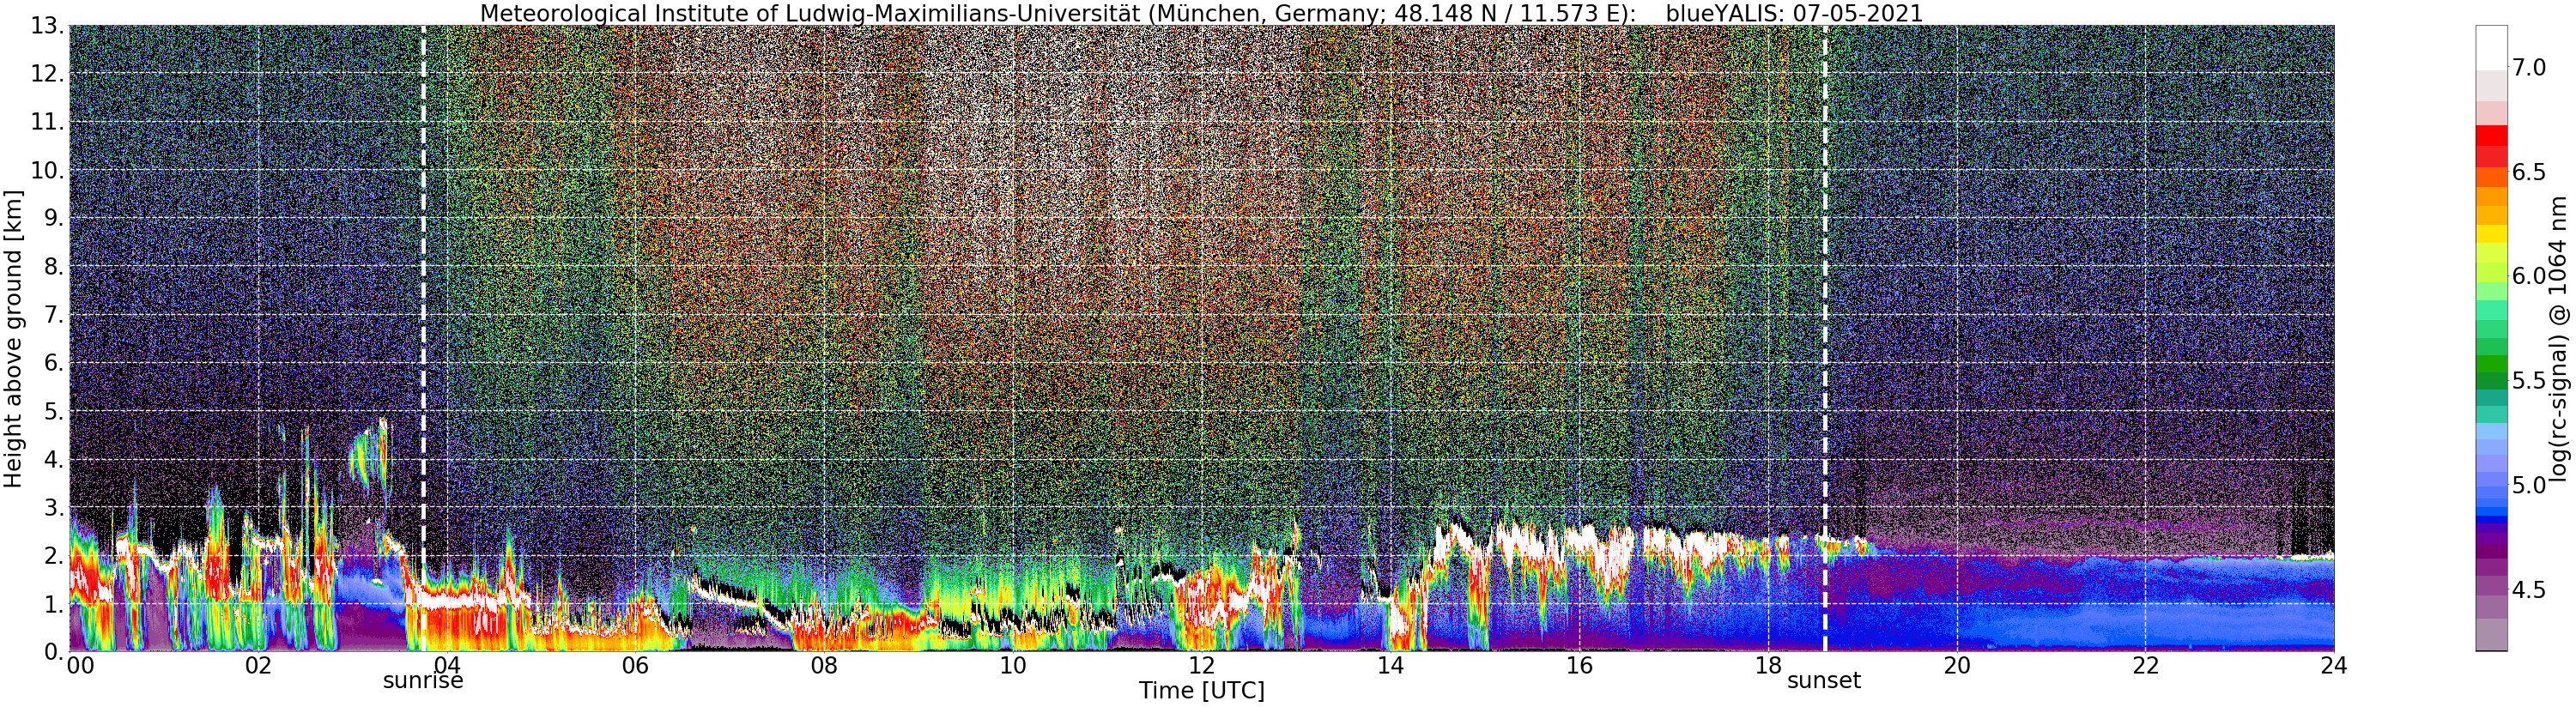The width and height of the screenshot is (2576, 707).
Task: Click the red segment of the colorbar
Action: pyautogui.click(x=2490, y=137)
